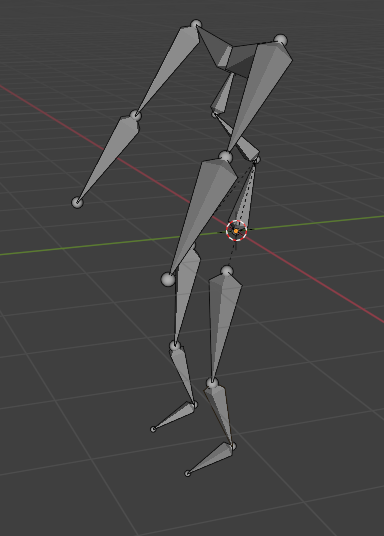384x536 pixels.
Task: Click the knee joint sphere of the front leg
Action: [x=212, y=383]
